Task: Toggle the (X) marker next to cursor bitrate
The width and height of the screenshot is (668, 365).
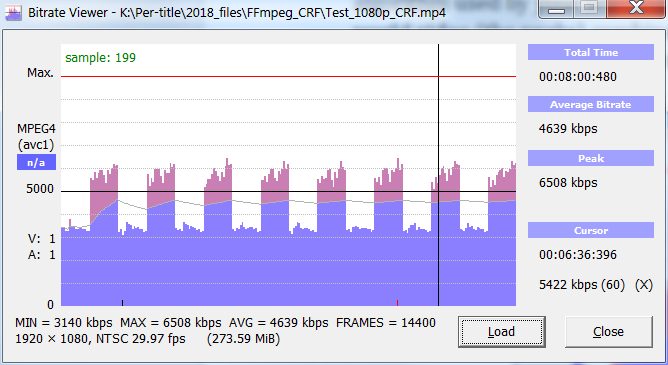Action: (x=644, y=285)
